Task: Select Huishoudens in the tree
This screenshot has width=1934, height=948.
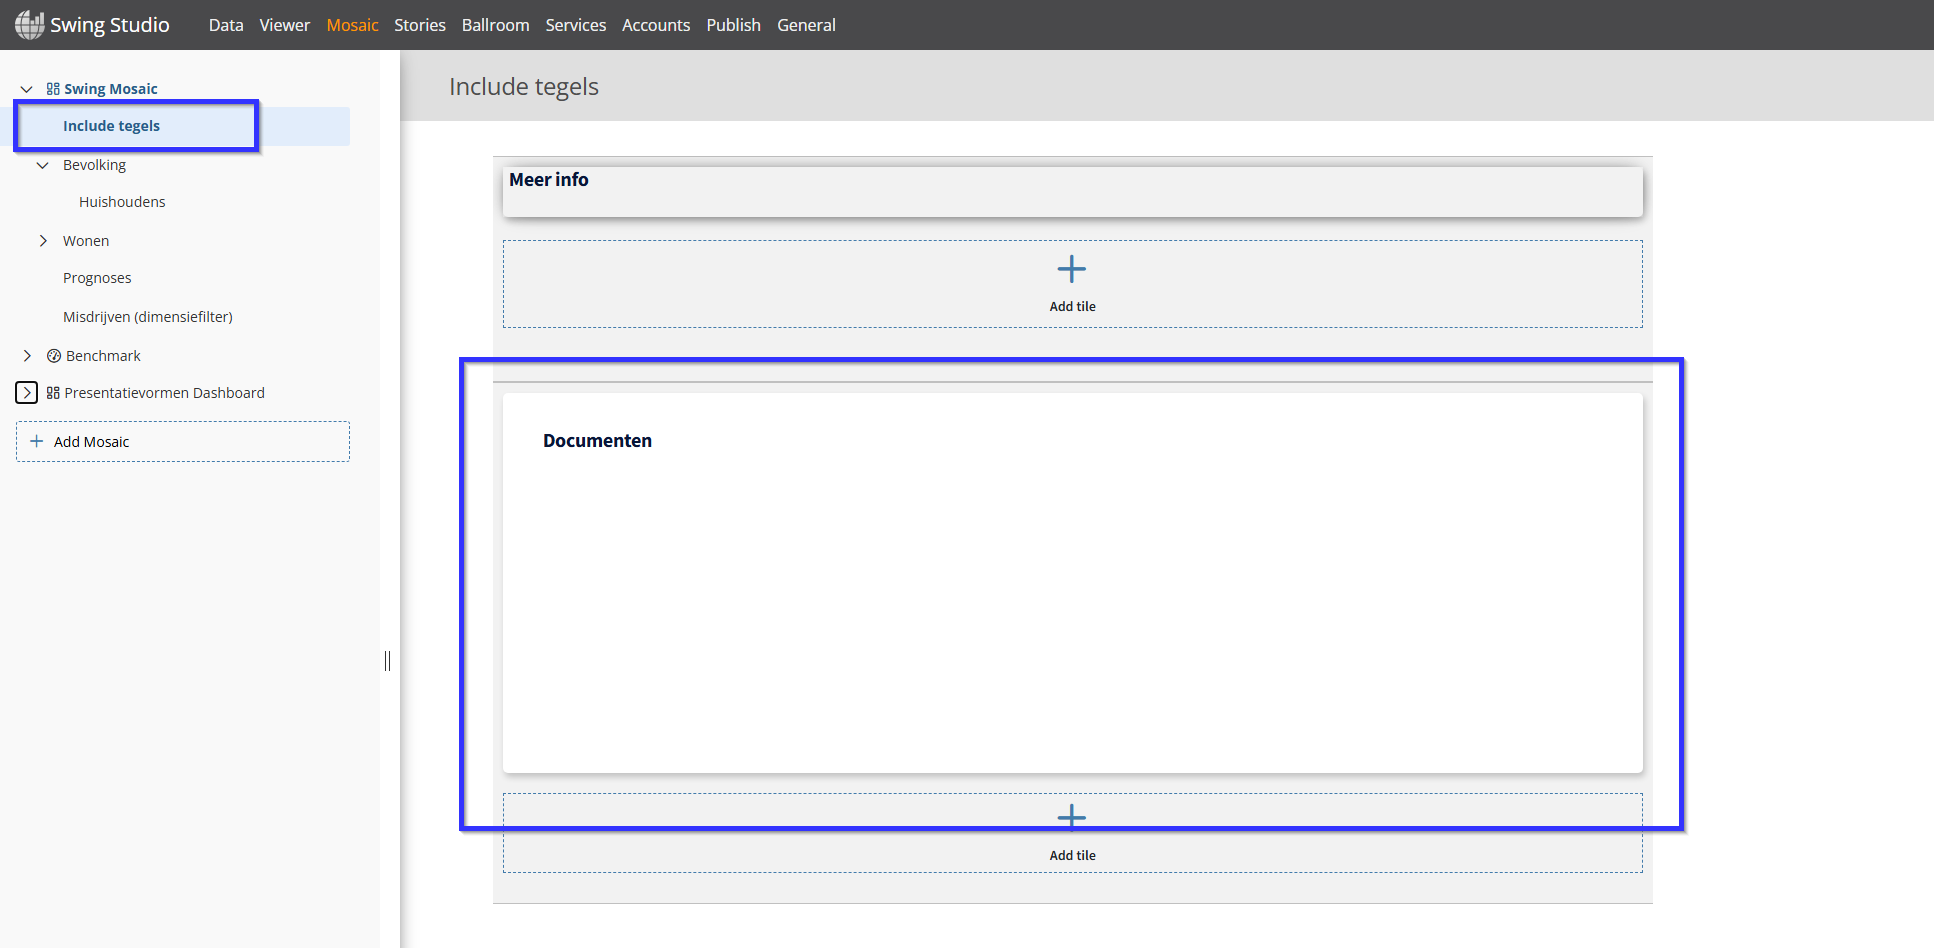Action: pyautogui.click(x=122, y=202)
